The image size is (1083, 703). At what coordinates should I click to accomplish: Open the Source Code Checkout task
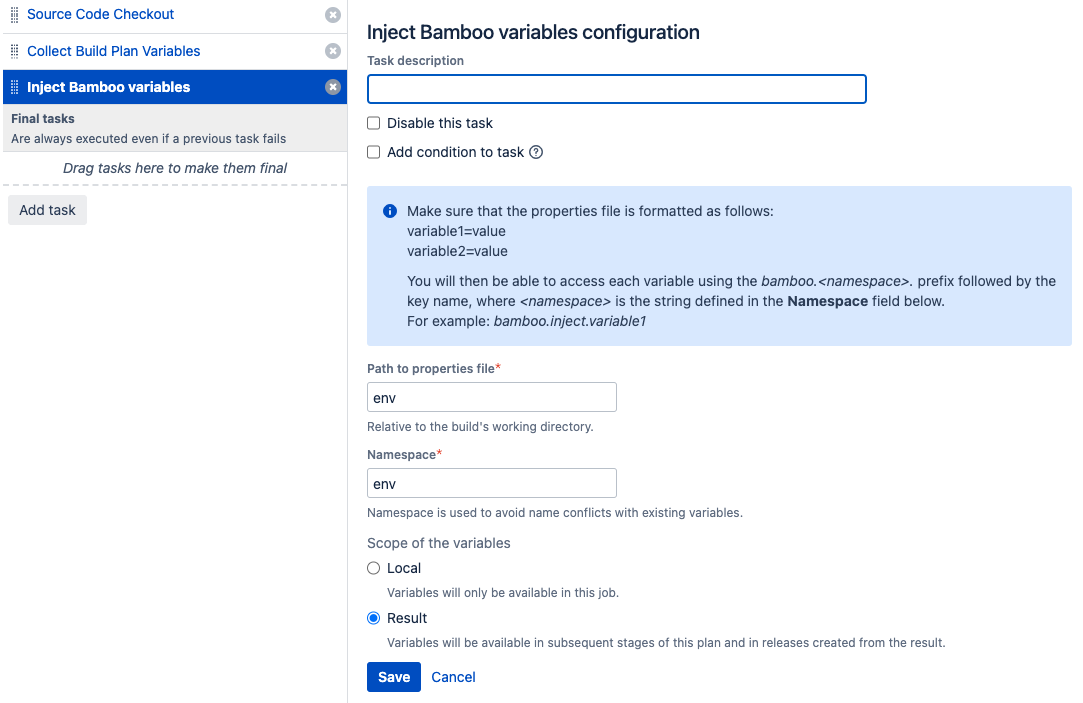(x=100, y=15)
